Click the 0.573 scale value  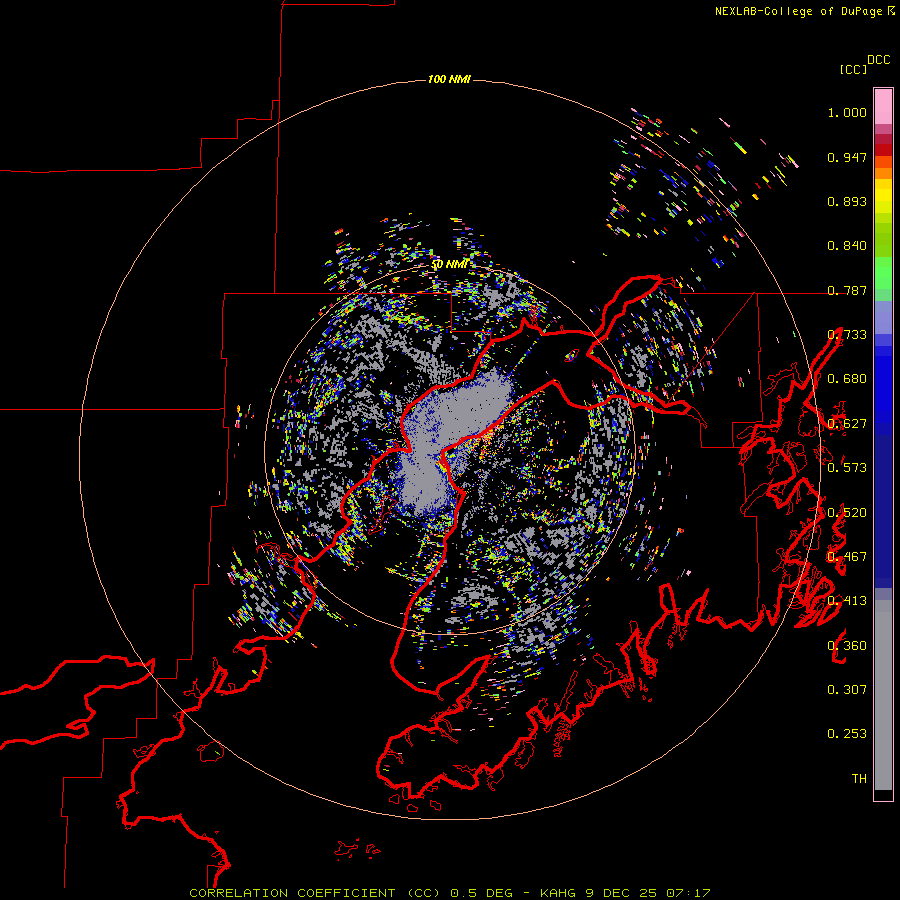point(847,468)
